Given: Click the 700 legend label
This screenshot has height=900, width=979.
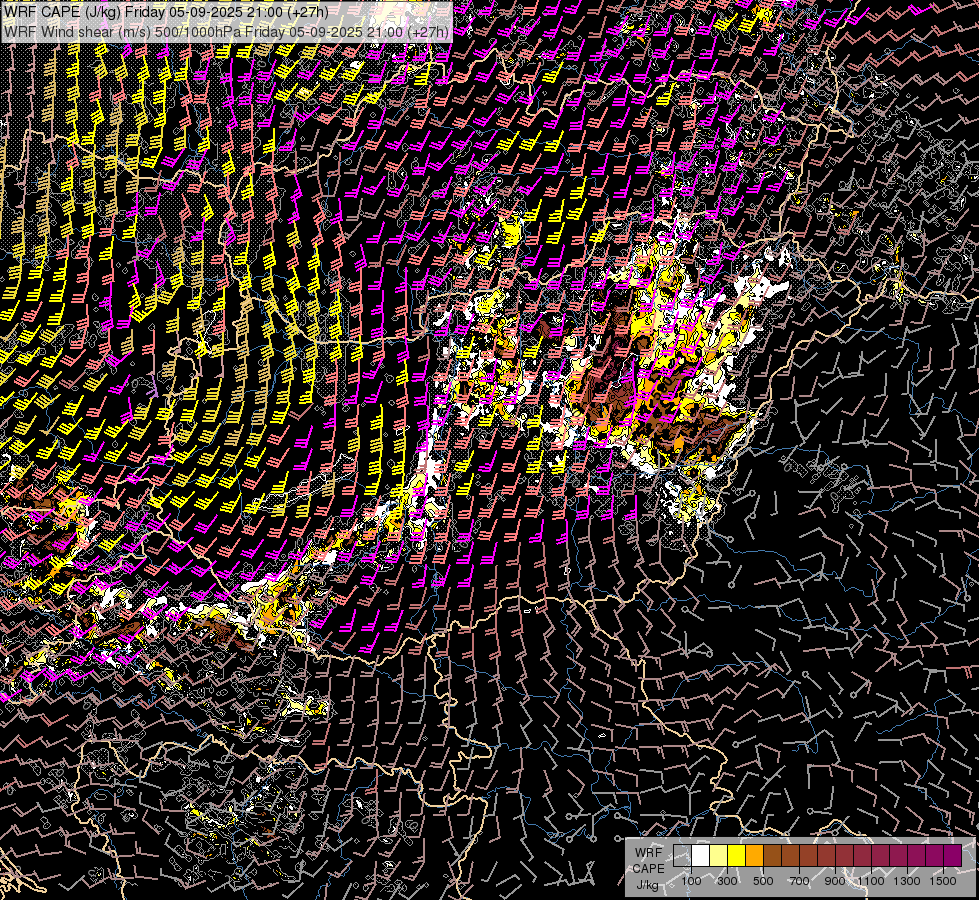Looking at the screenshot, I should [x=799, y=881].
